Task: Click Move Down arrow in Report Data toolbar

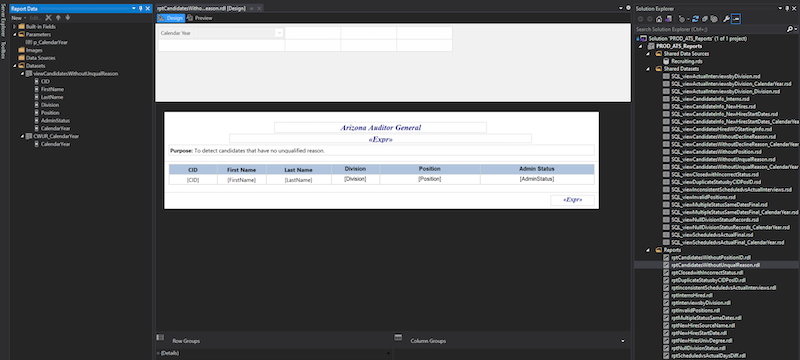Action: pos(67,17)
